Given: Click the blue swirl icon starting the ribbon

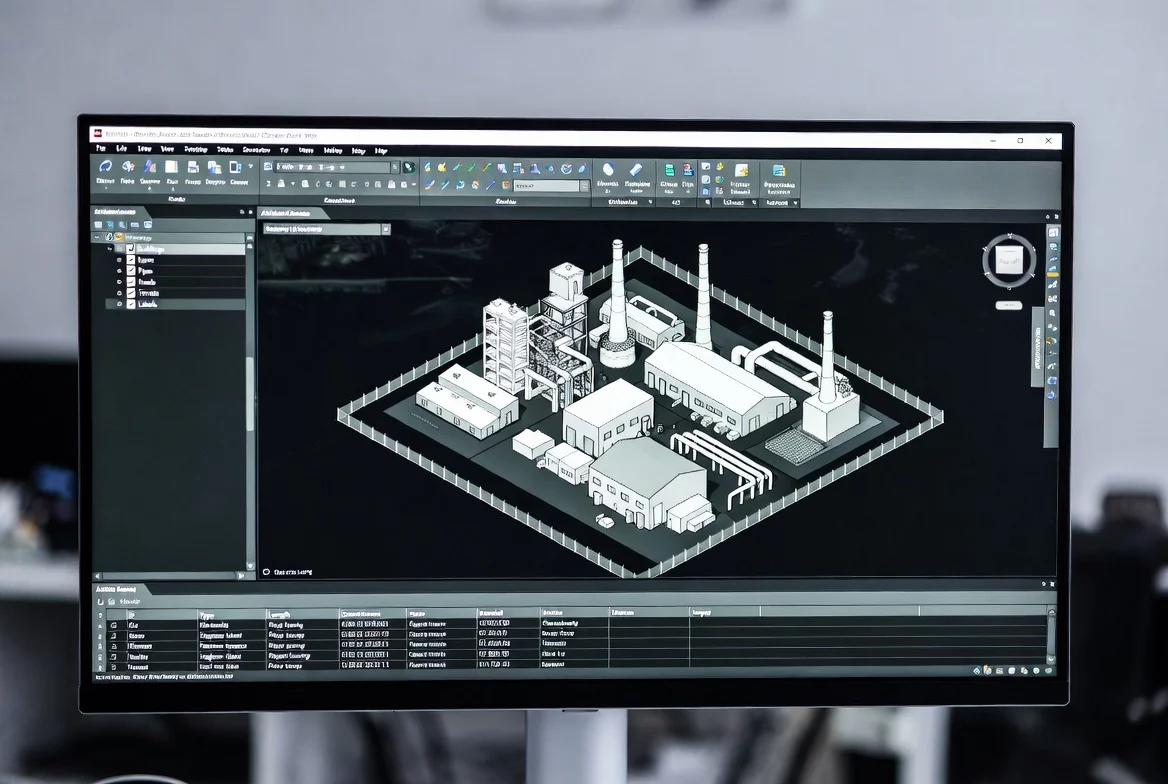Looking at the screenshot, I should tap(105, 167).
